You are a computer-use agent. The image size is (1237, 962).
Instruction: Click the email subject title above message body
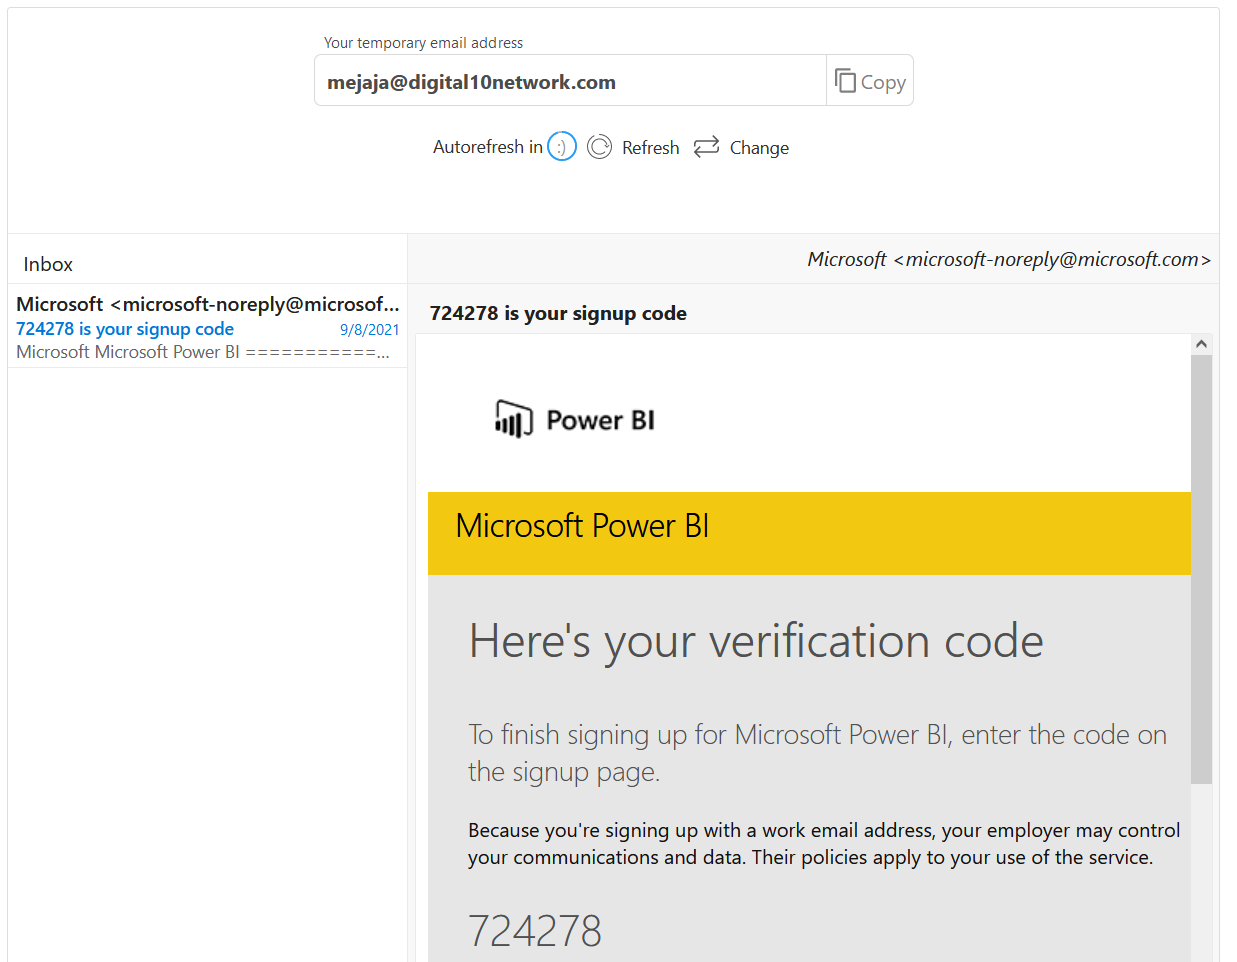pos(558,313)
